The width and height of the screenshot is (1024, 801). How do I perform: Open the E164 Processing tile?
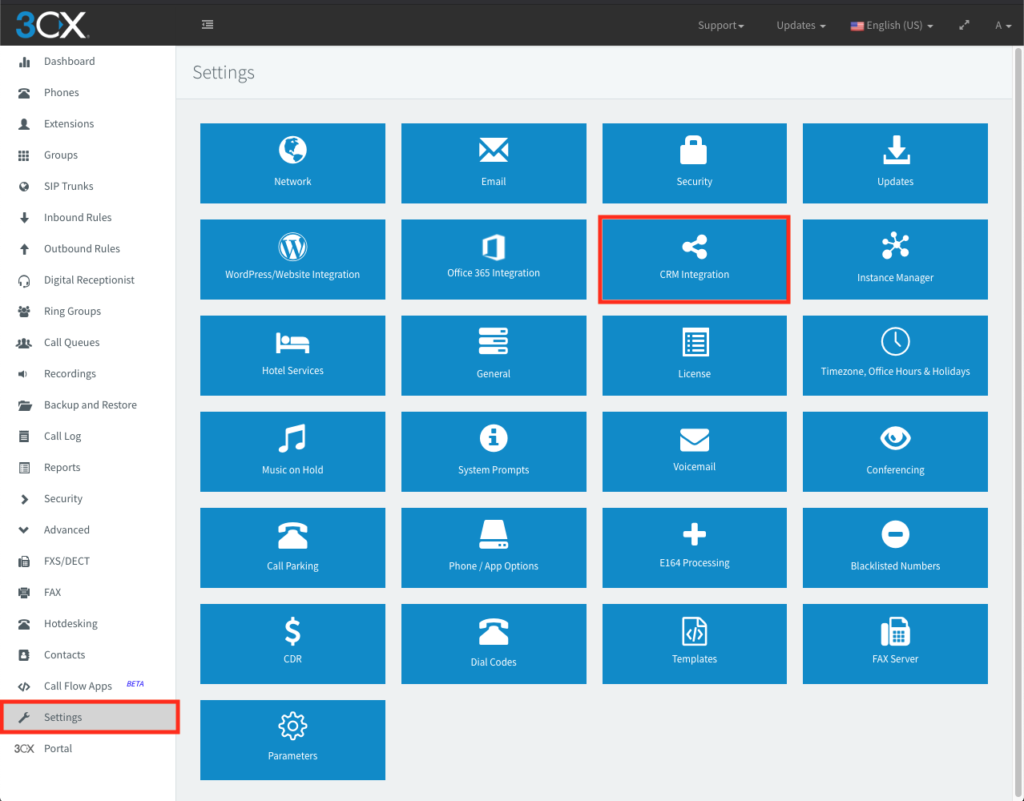tap(694, 548)
